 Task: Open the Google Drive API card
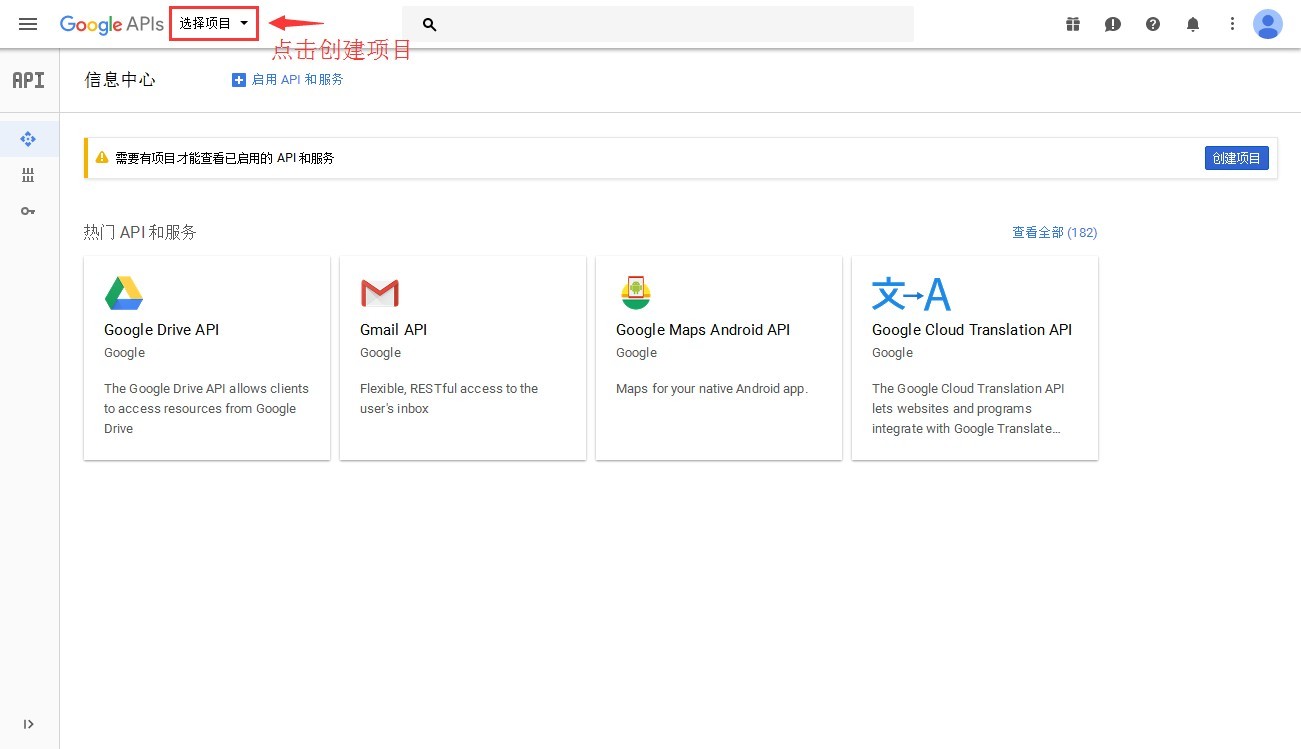(207, 358)
